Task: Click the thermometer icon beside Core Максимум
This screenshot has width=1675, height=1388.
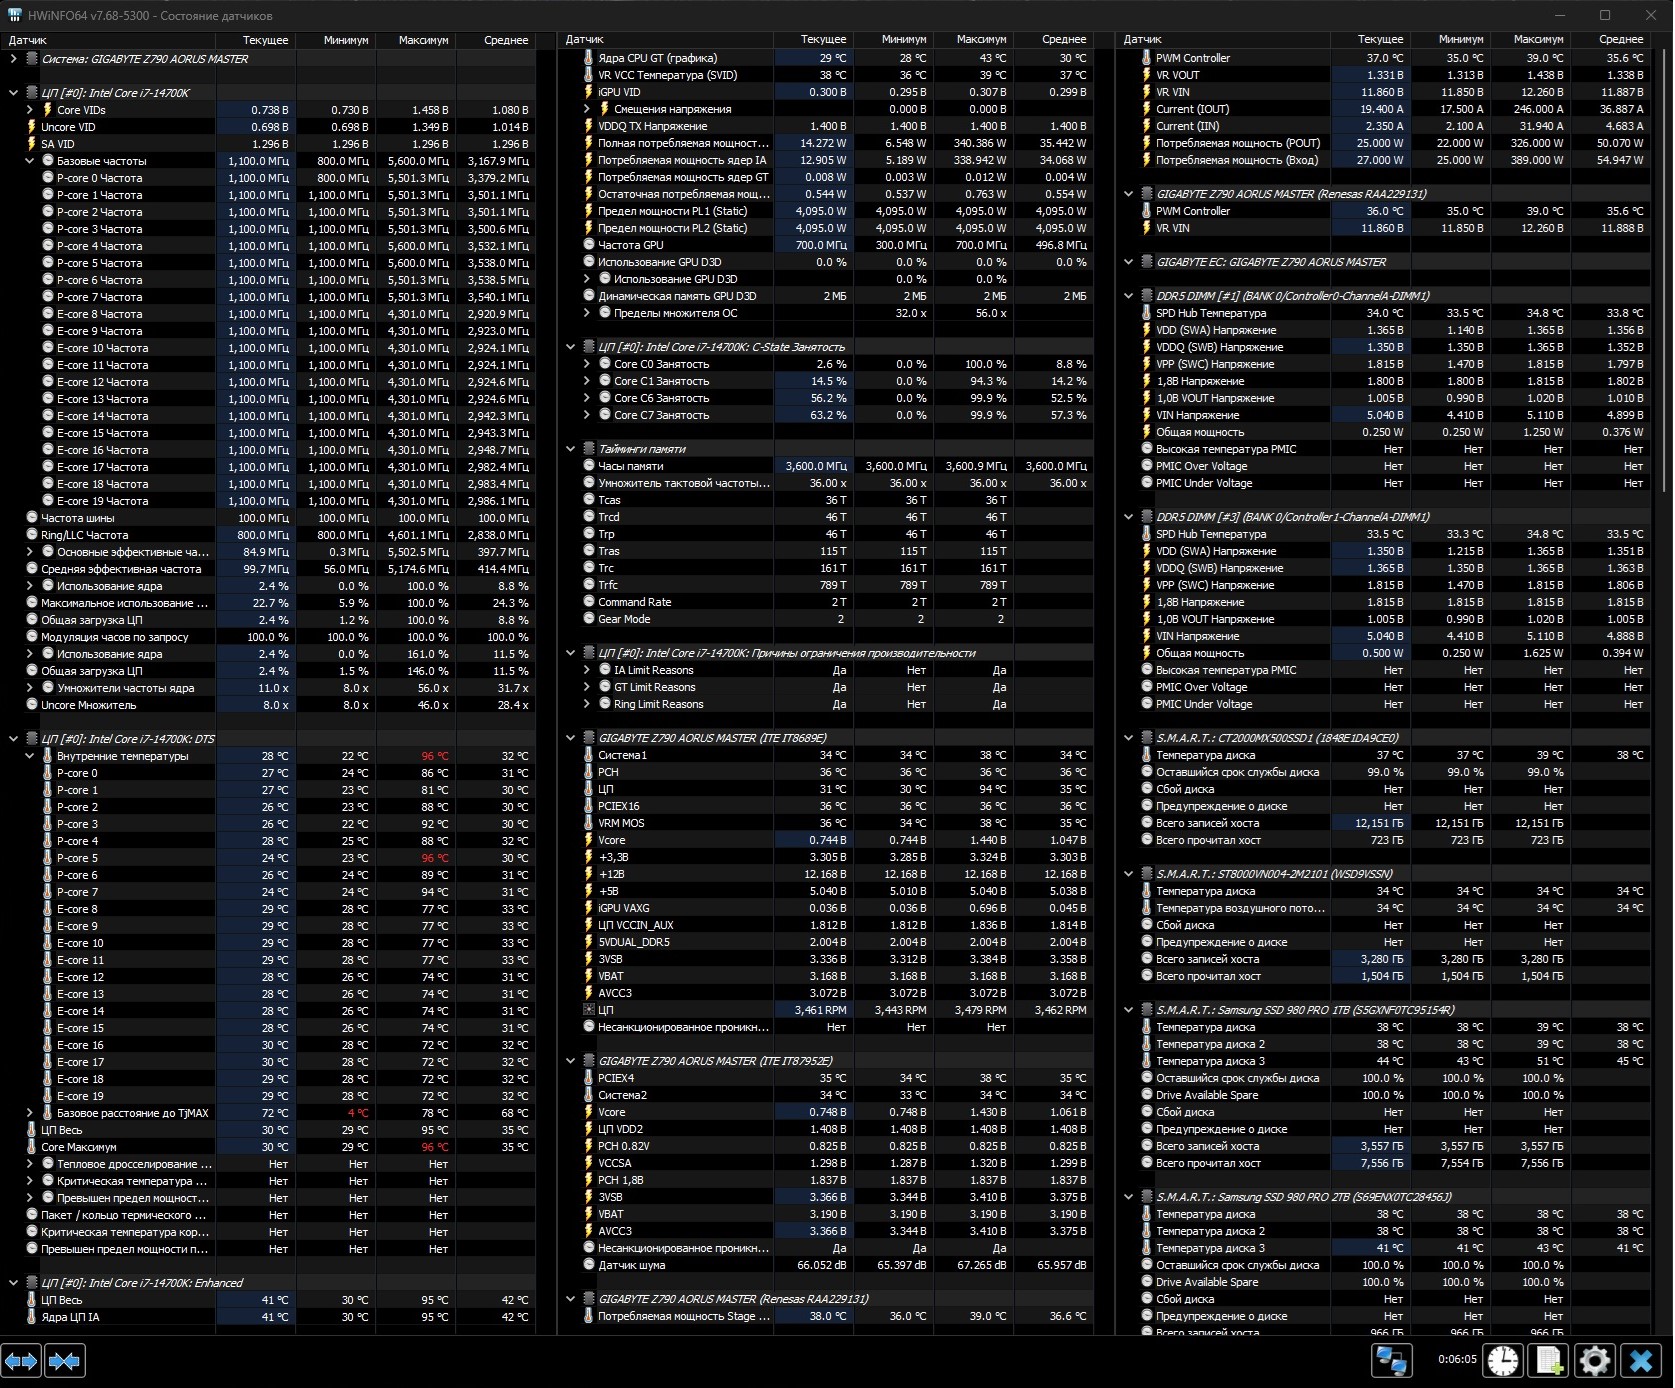Action: tap(31, 1147)
